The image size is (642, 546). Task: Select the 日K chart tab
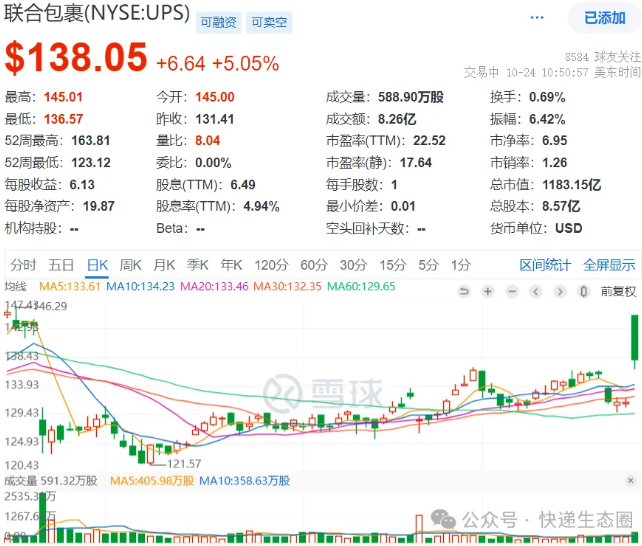coord(97,265)
